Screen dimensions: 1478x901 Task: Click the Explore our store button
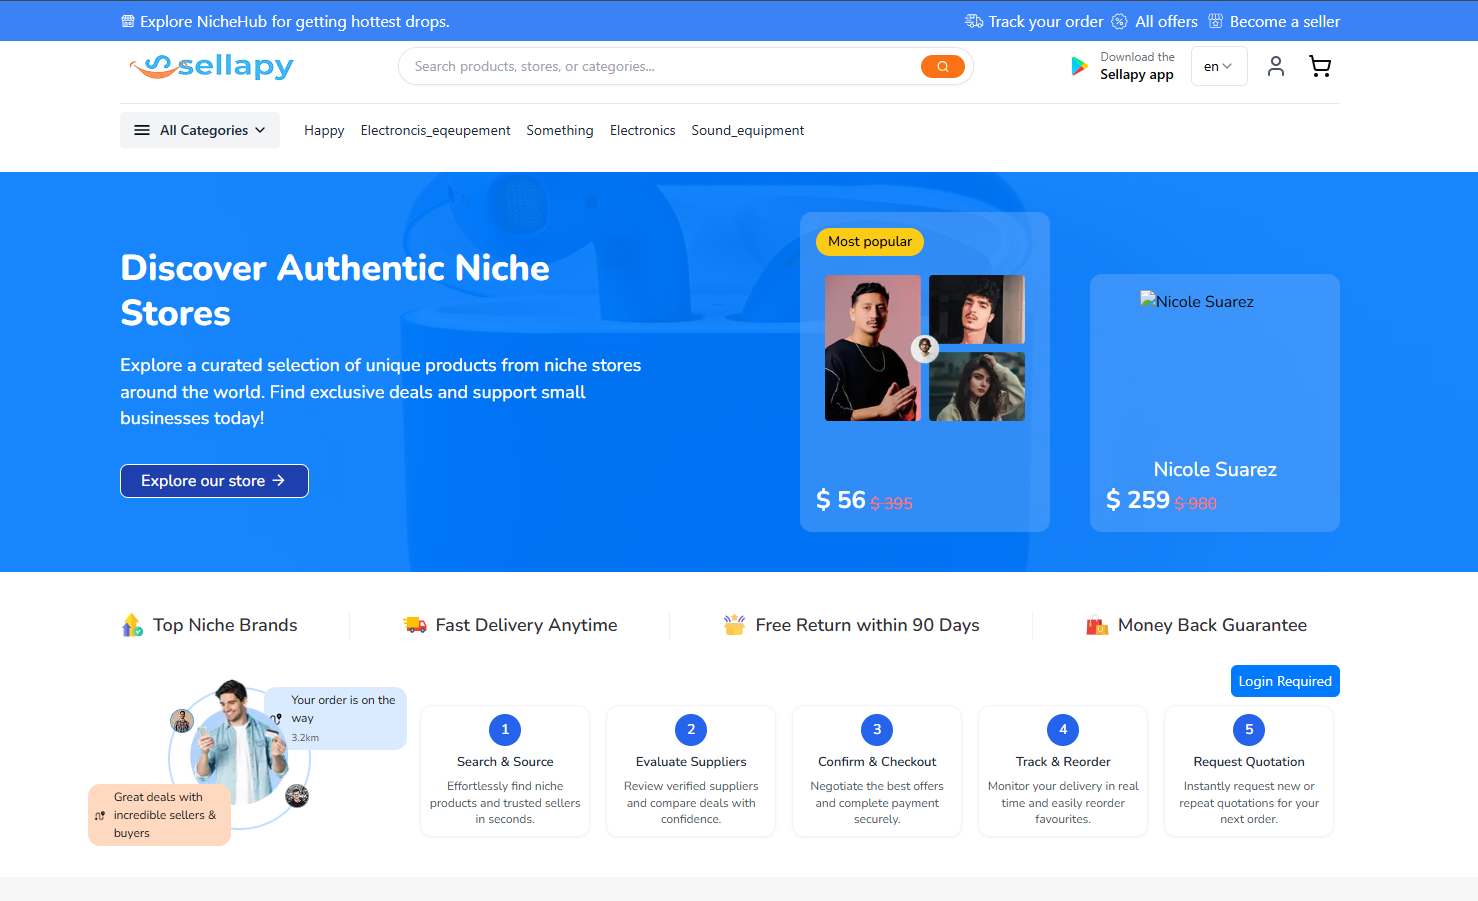pos(214,481)
